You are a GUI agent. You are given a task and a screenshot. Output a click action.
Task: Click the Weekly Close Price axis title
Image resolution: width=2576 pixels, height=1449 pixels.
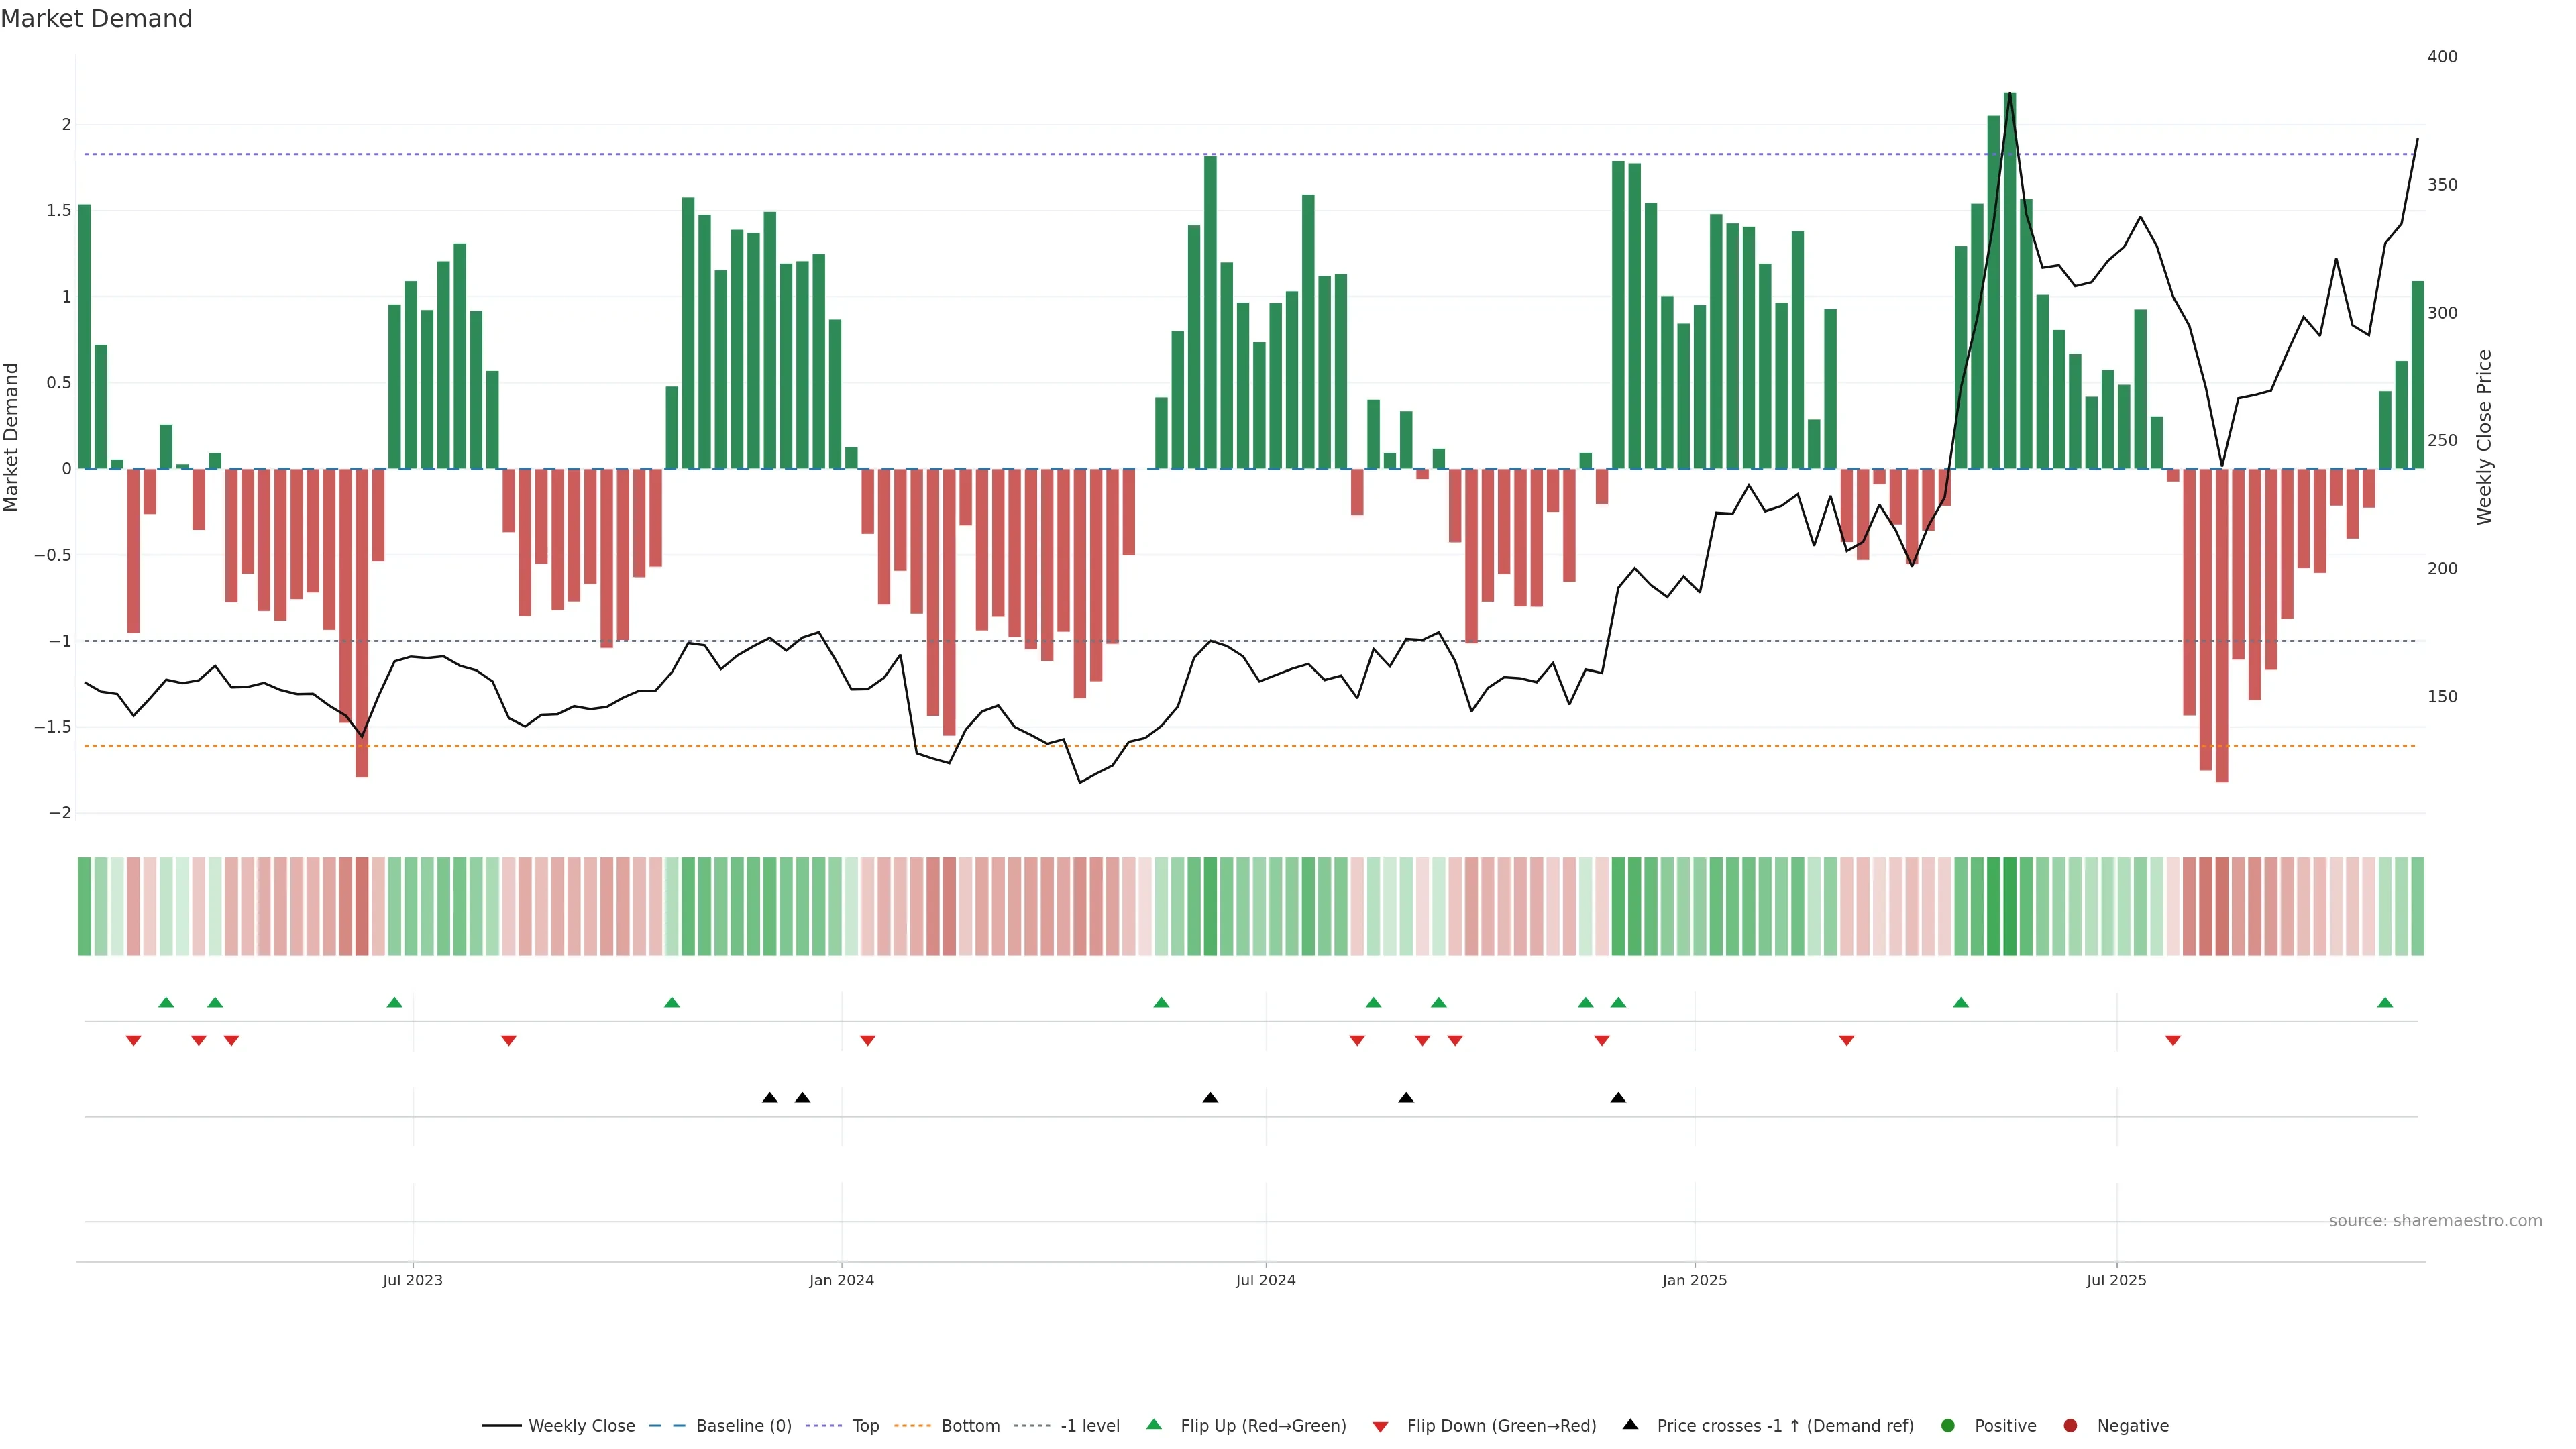pyautogui.click(x=2484, y=437)
